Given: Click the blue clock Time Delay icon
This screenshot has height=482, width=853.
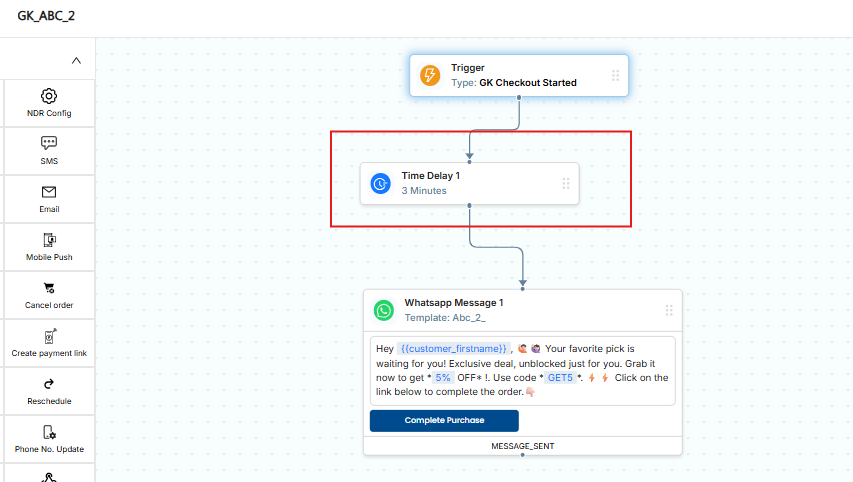Looking at the screenshot, I should pos(380,183).
